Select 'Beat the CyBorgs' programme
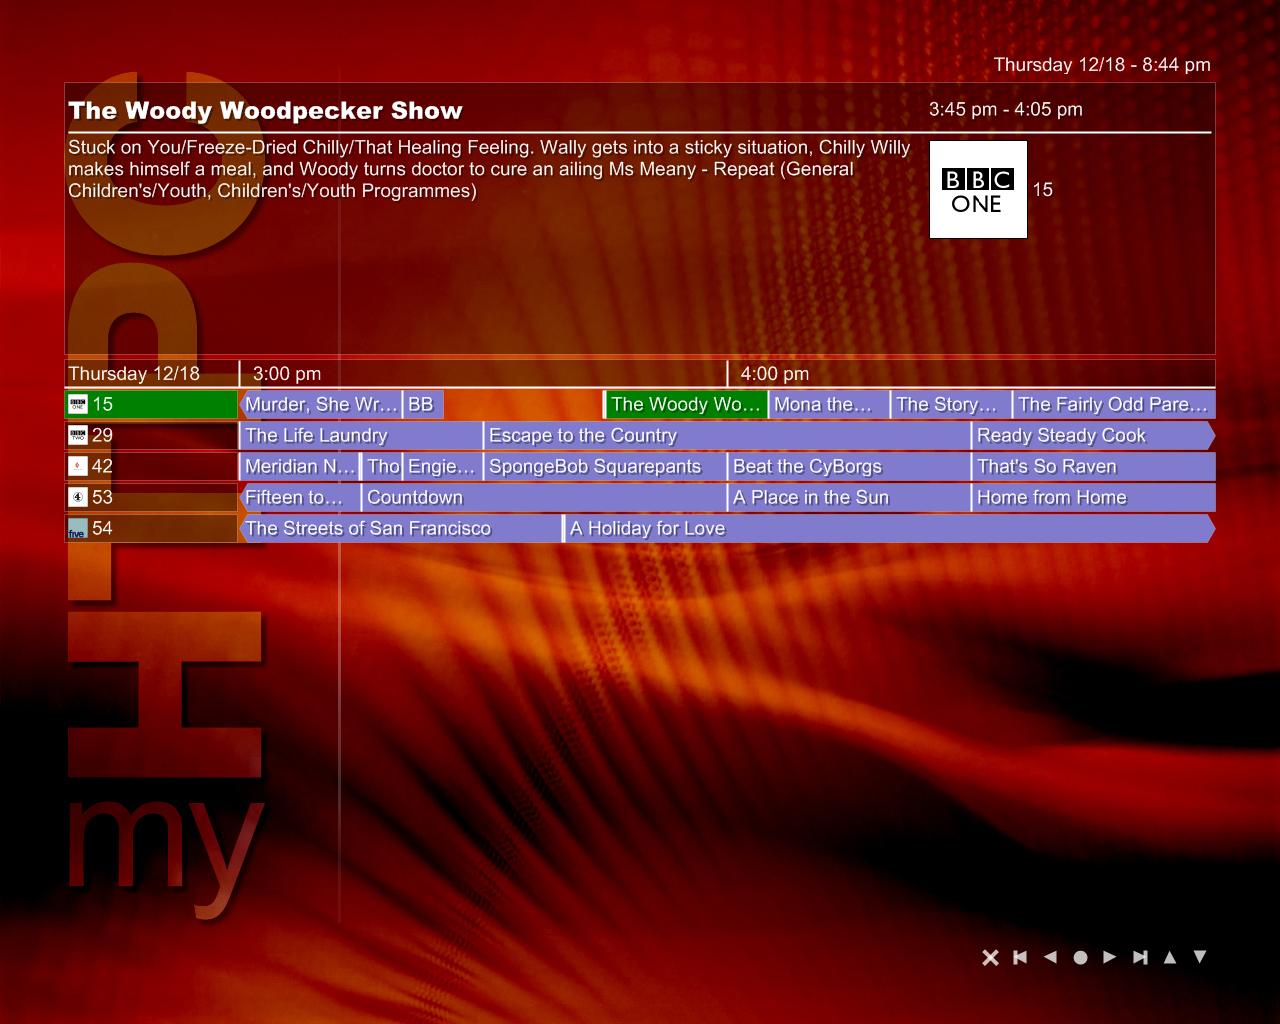Screen dimensions: 1280x1024 pyautogui.click(x=849, y=467)
